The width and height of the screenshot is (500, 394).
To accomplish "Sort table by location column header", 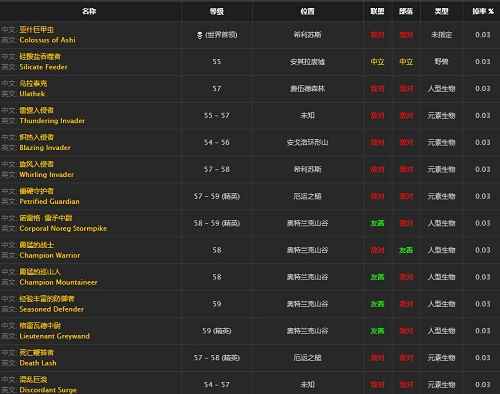I will pos(307,11).
